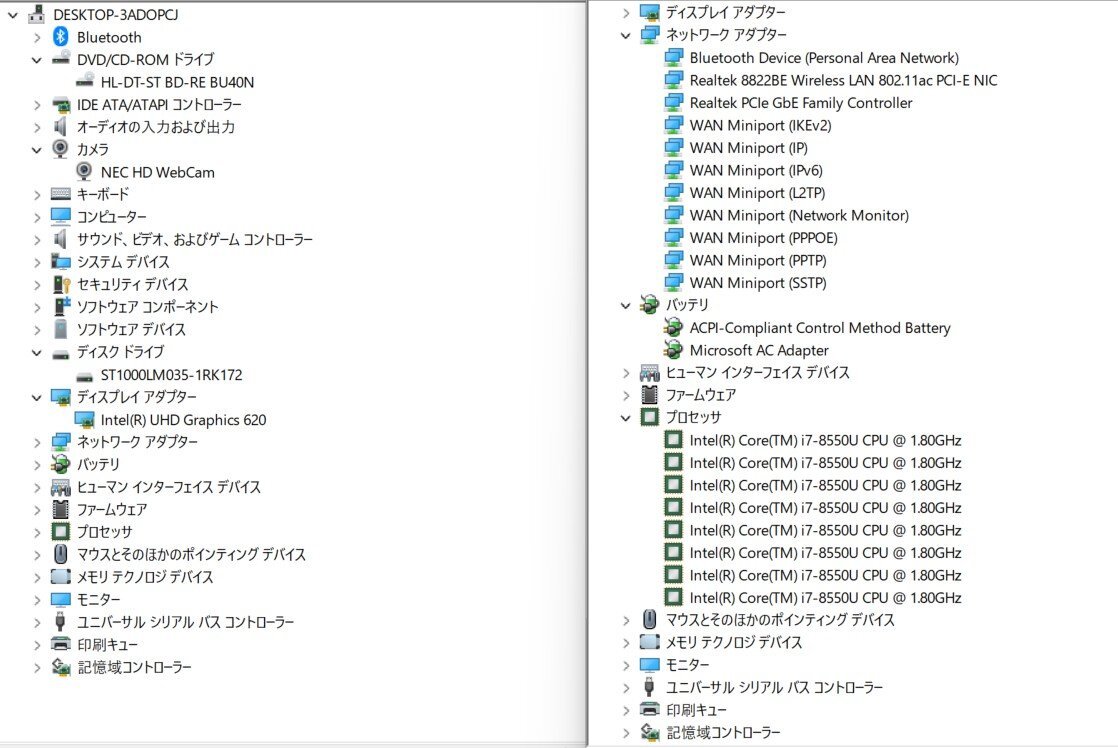The image size is (1118, 748).
Task: Click the HL-DT-ST BD-RE BU40N drive icon
Action: coord(85,81)
